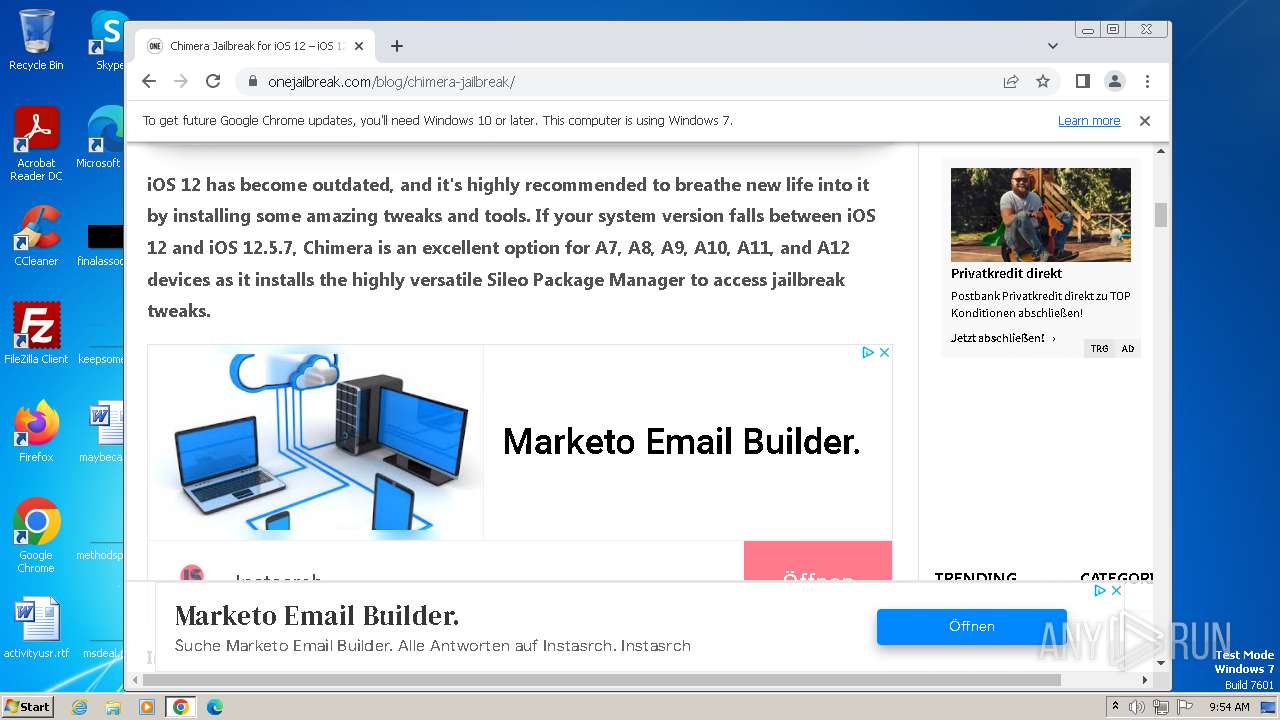Open Windows Media Player from taskbar
Viewport: 1280px width, 720px height.
[147, 707]
